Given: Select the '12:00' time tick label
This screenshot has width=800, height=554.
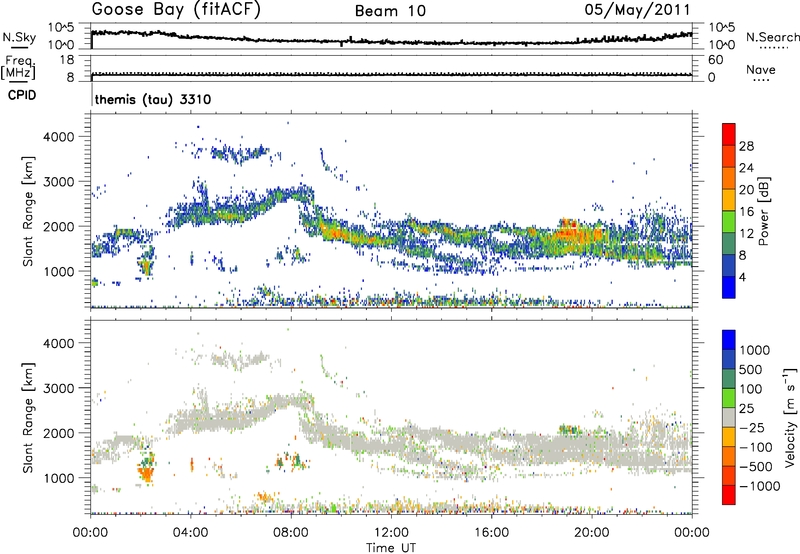Looking at the screenshot, I should pyautogui.click(x=391, y=533).
